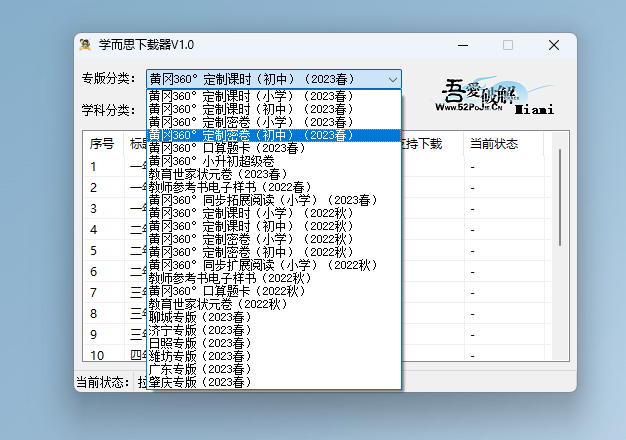Pick 黄冈360° 小升初超级卷
This screenshot has height=440, width=626.
click(x=274, y=161)
